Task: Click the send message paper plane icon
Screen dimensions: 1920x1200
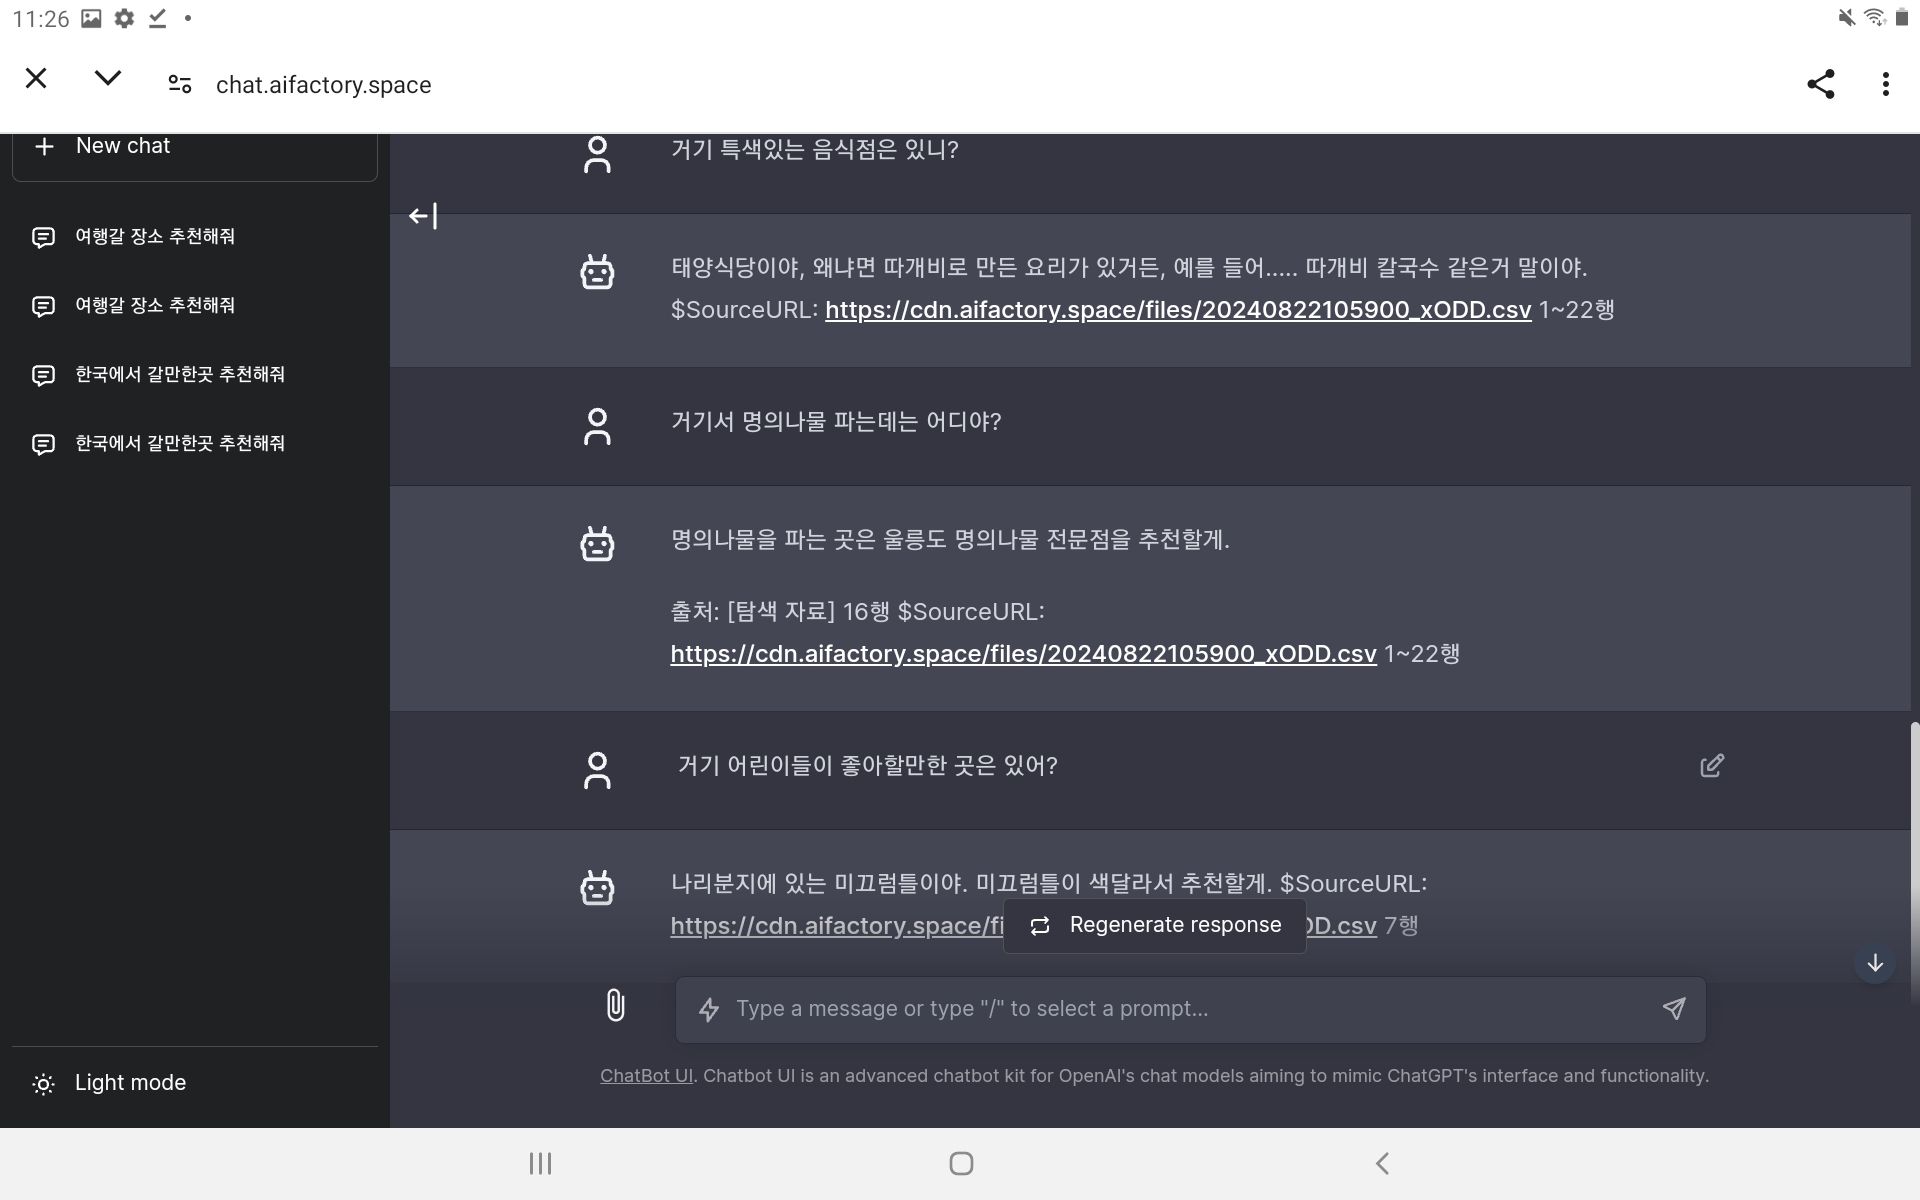Action: click(x=1673, y=1008)
